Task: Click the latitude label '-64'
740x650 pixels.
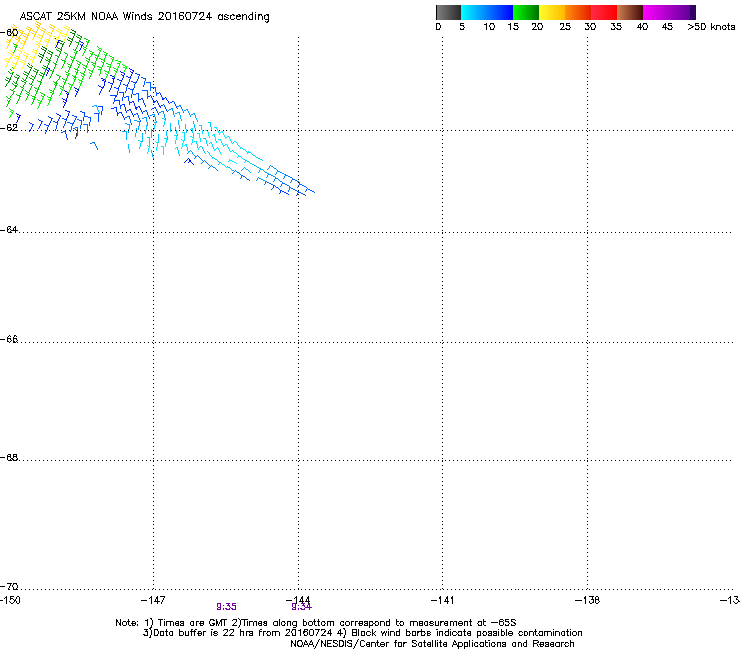Action: point(9,230)
